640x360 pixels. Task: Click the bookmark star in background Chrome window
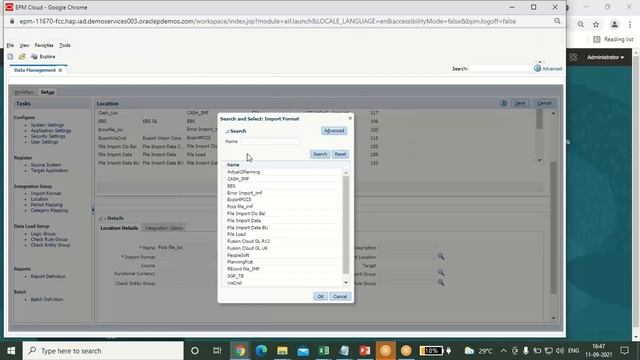point(596,24)
